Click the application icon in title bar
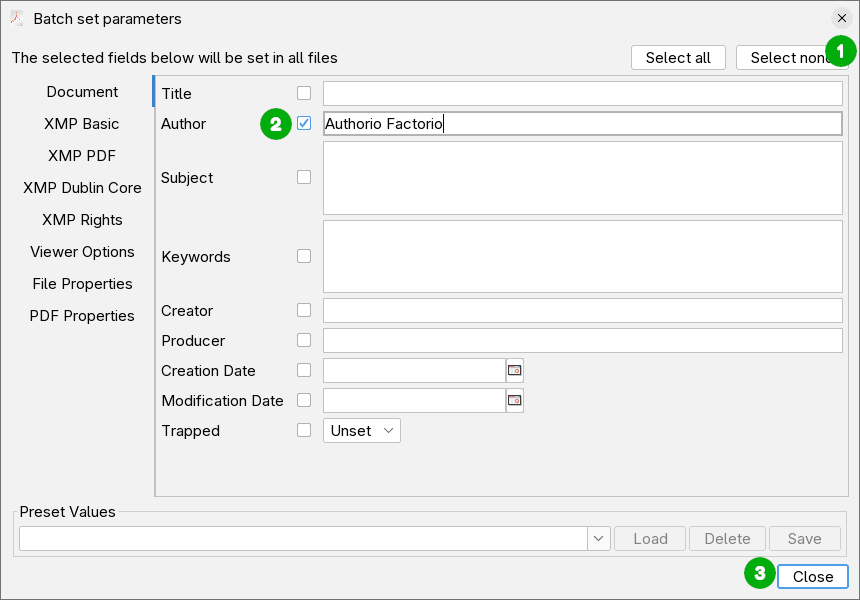 17,18
